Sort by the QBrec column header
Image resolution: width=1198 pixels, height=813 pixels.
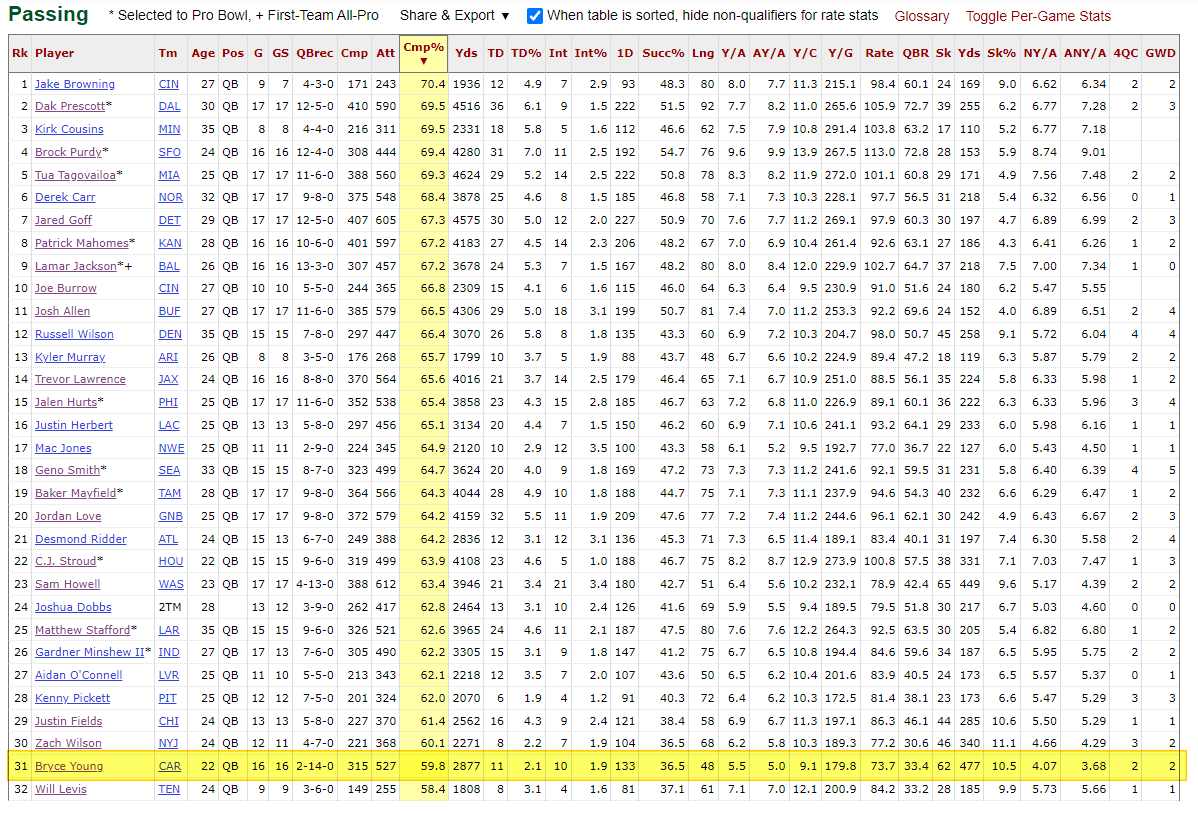coord(315,53)
